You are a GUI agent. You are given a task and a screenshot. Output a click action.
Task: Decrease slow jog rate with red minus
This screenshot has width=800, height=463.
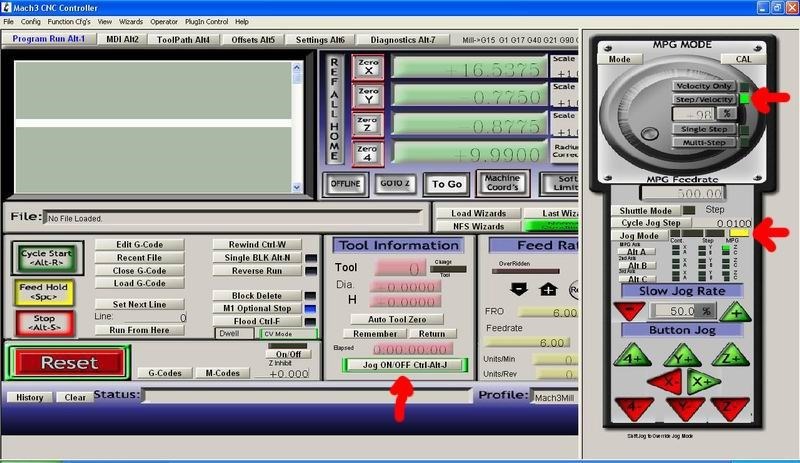click(x=629, y=311)
